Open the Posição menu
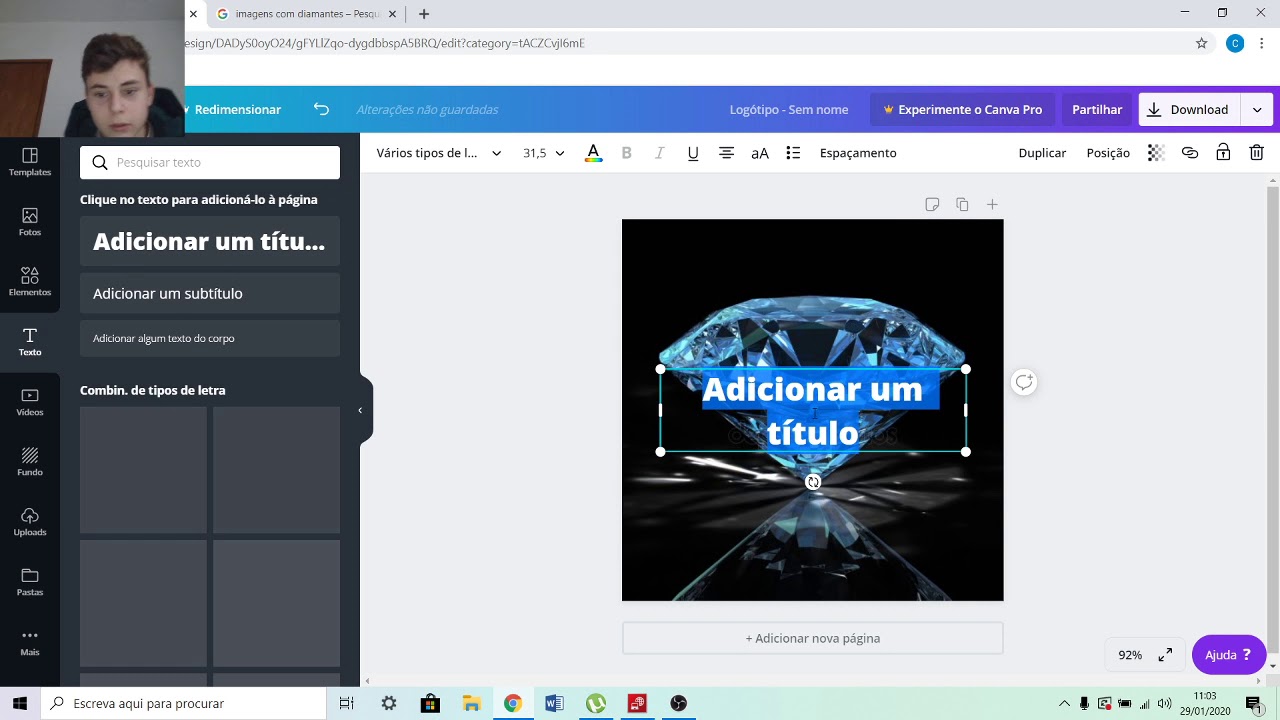This screenshot has width=1280, height=720. (x=1108, y=153)
